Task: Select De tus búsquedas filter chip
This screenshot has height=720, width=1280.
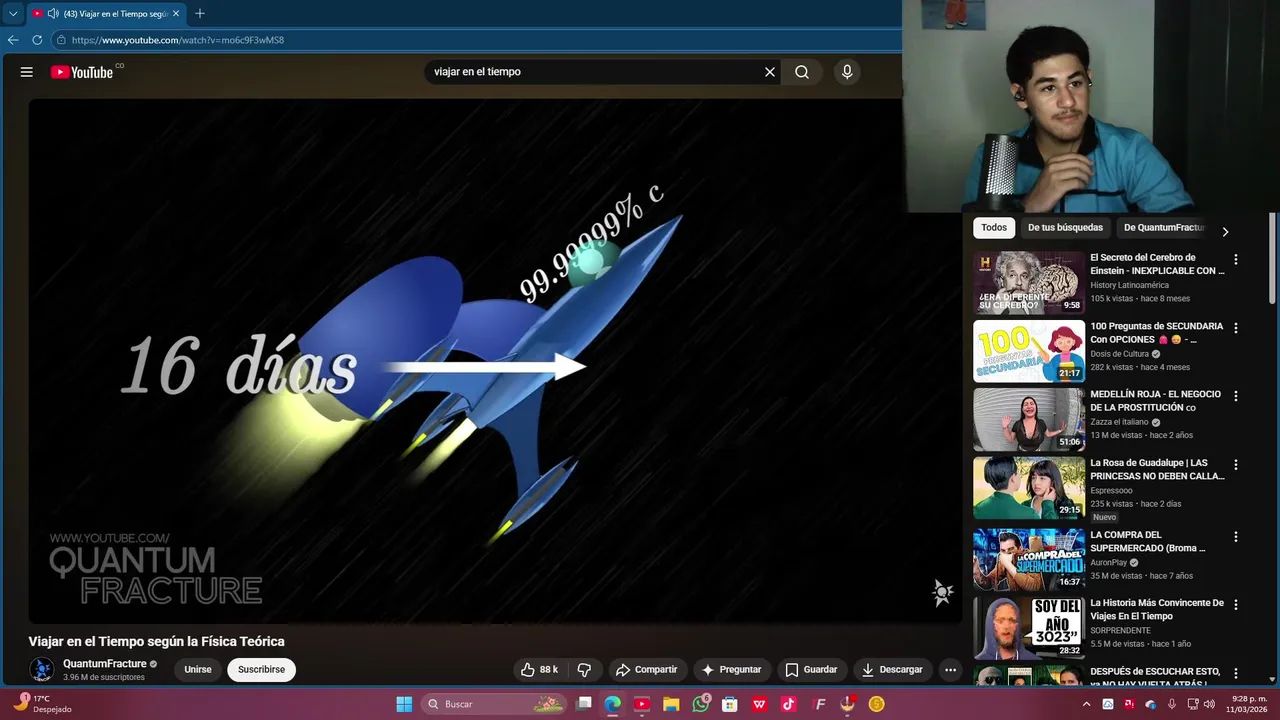Action: [x=1065, y=228]
